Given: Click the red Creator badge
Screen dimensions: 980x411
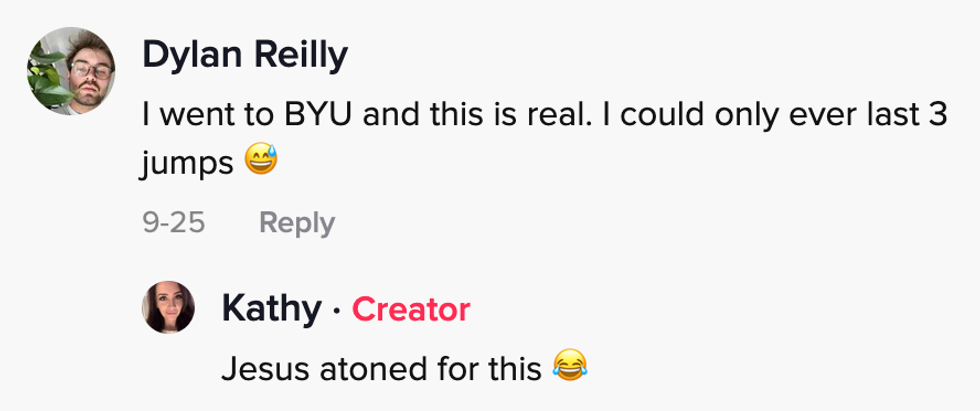Looking at the screenshot, I should [x=411, y=310].
